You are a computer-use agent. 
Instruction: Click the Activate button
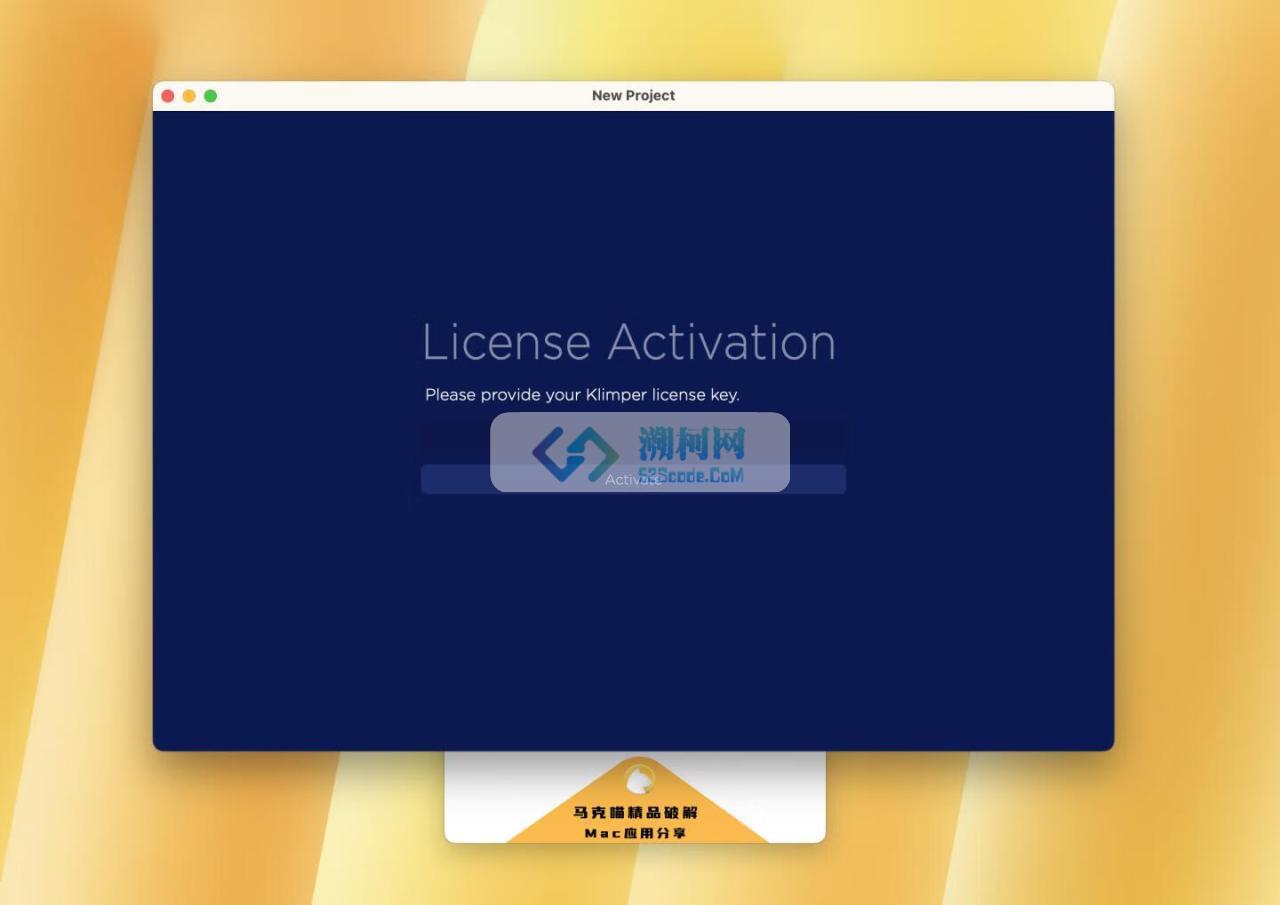pos(633,479)
